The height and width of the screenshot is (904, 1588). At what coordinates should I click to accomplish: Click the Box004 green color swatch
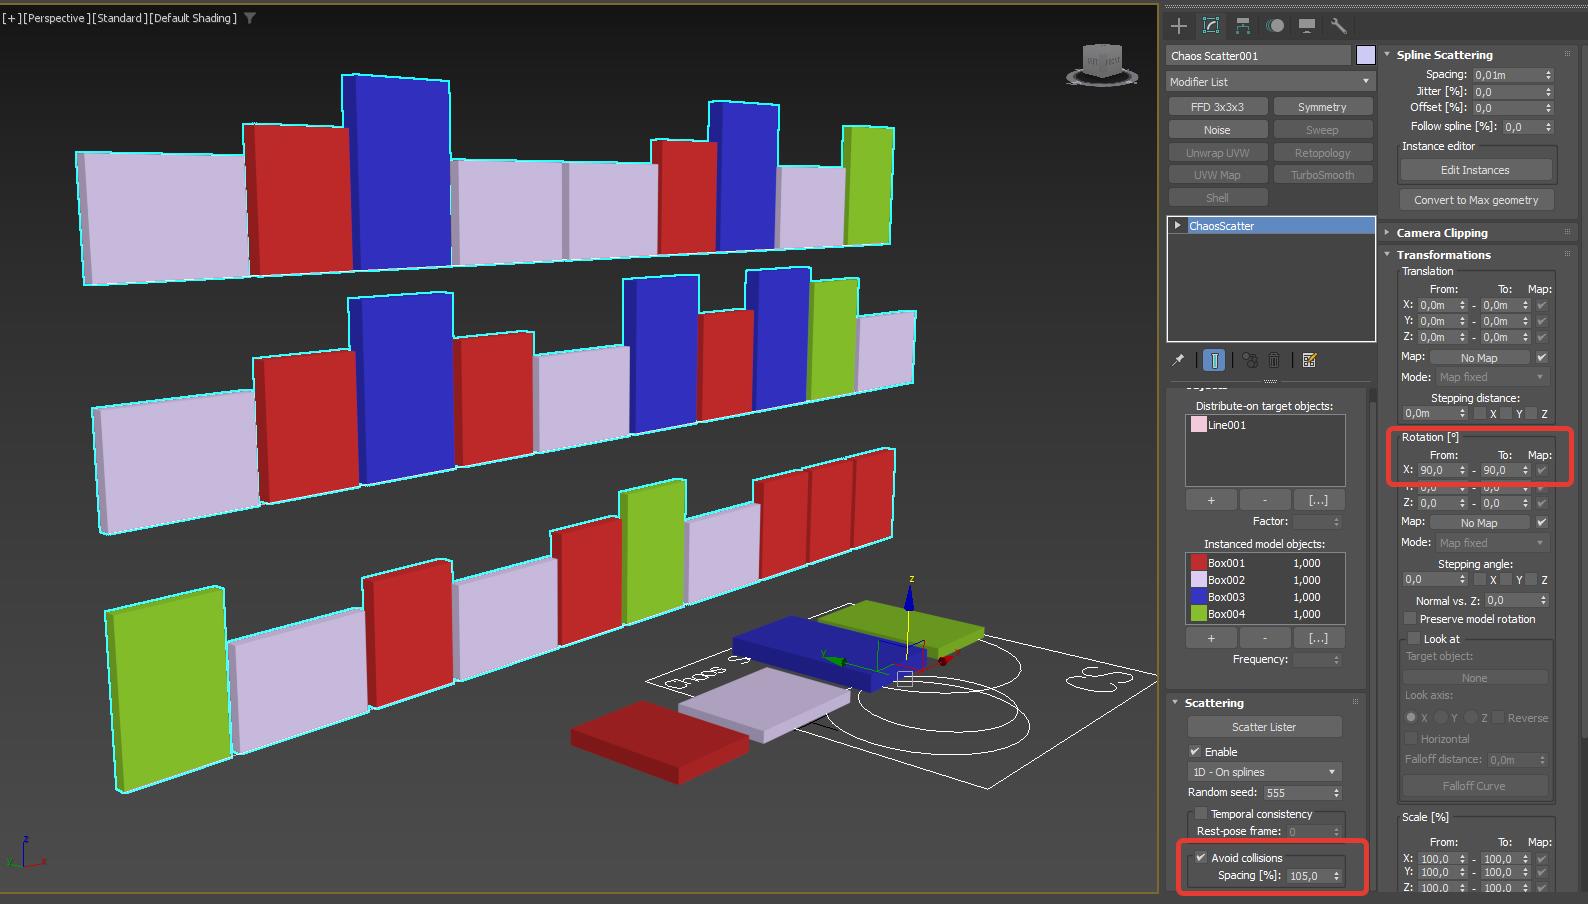coord(1198,614)
